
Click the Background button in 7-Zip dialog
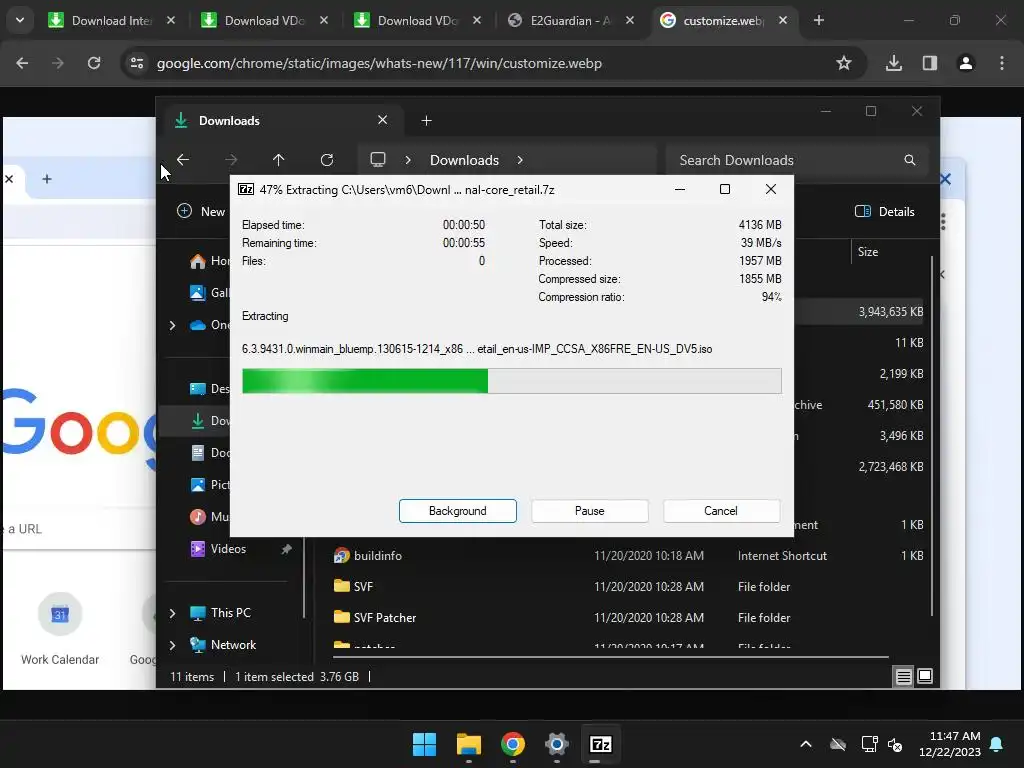click(x=457, y=511)
